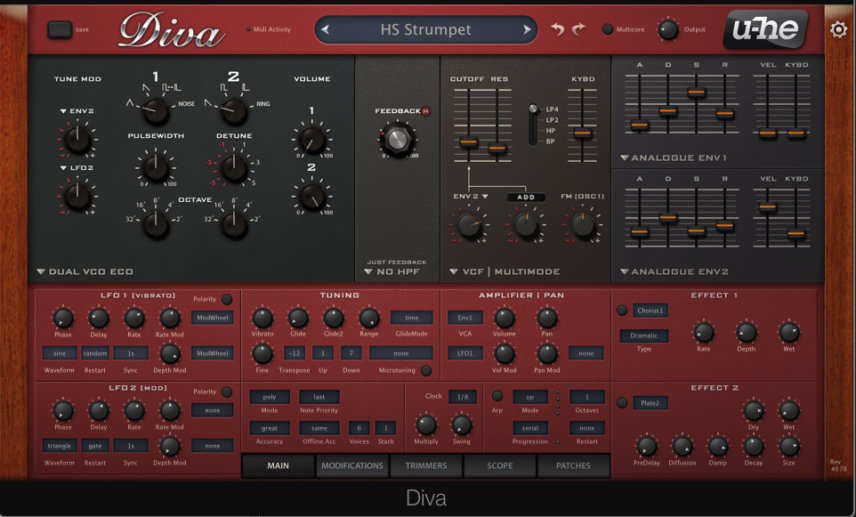Expand the DUAL VCO ECO oscillator menu
The width and height of the screenshot is (856, 517).
coord(85,271)
